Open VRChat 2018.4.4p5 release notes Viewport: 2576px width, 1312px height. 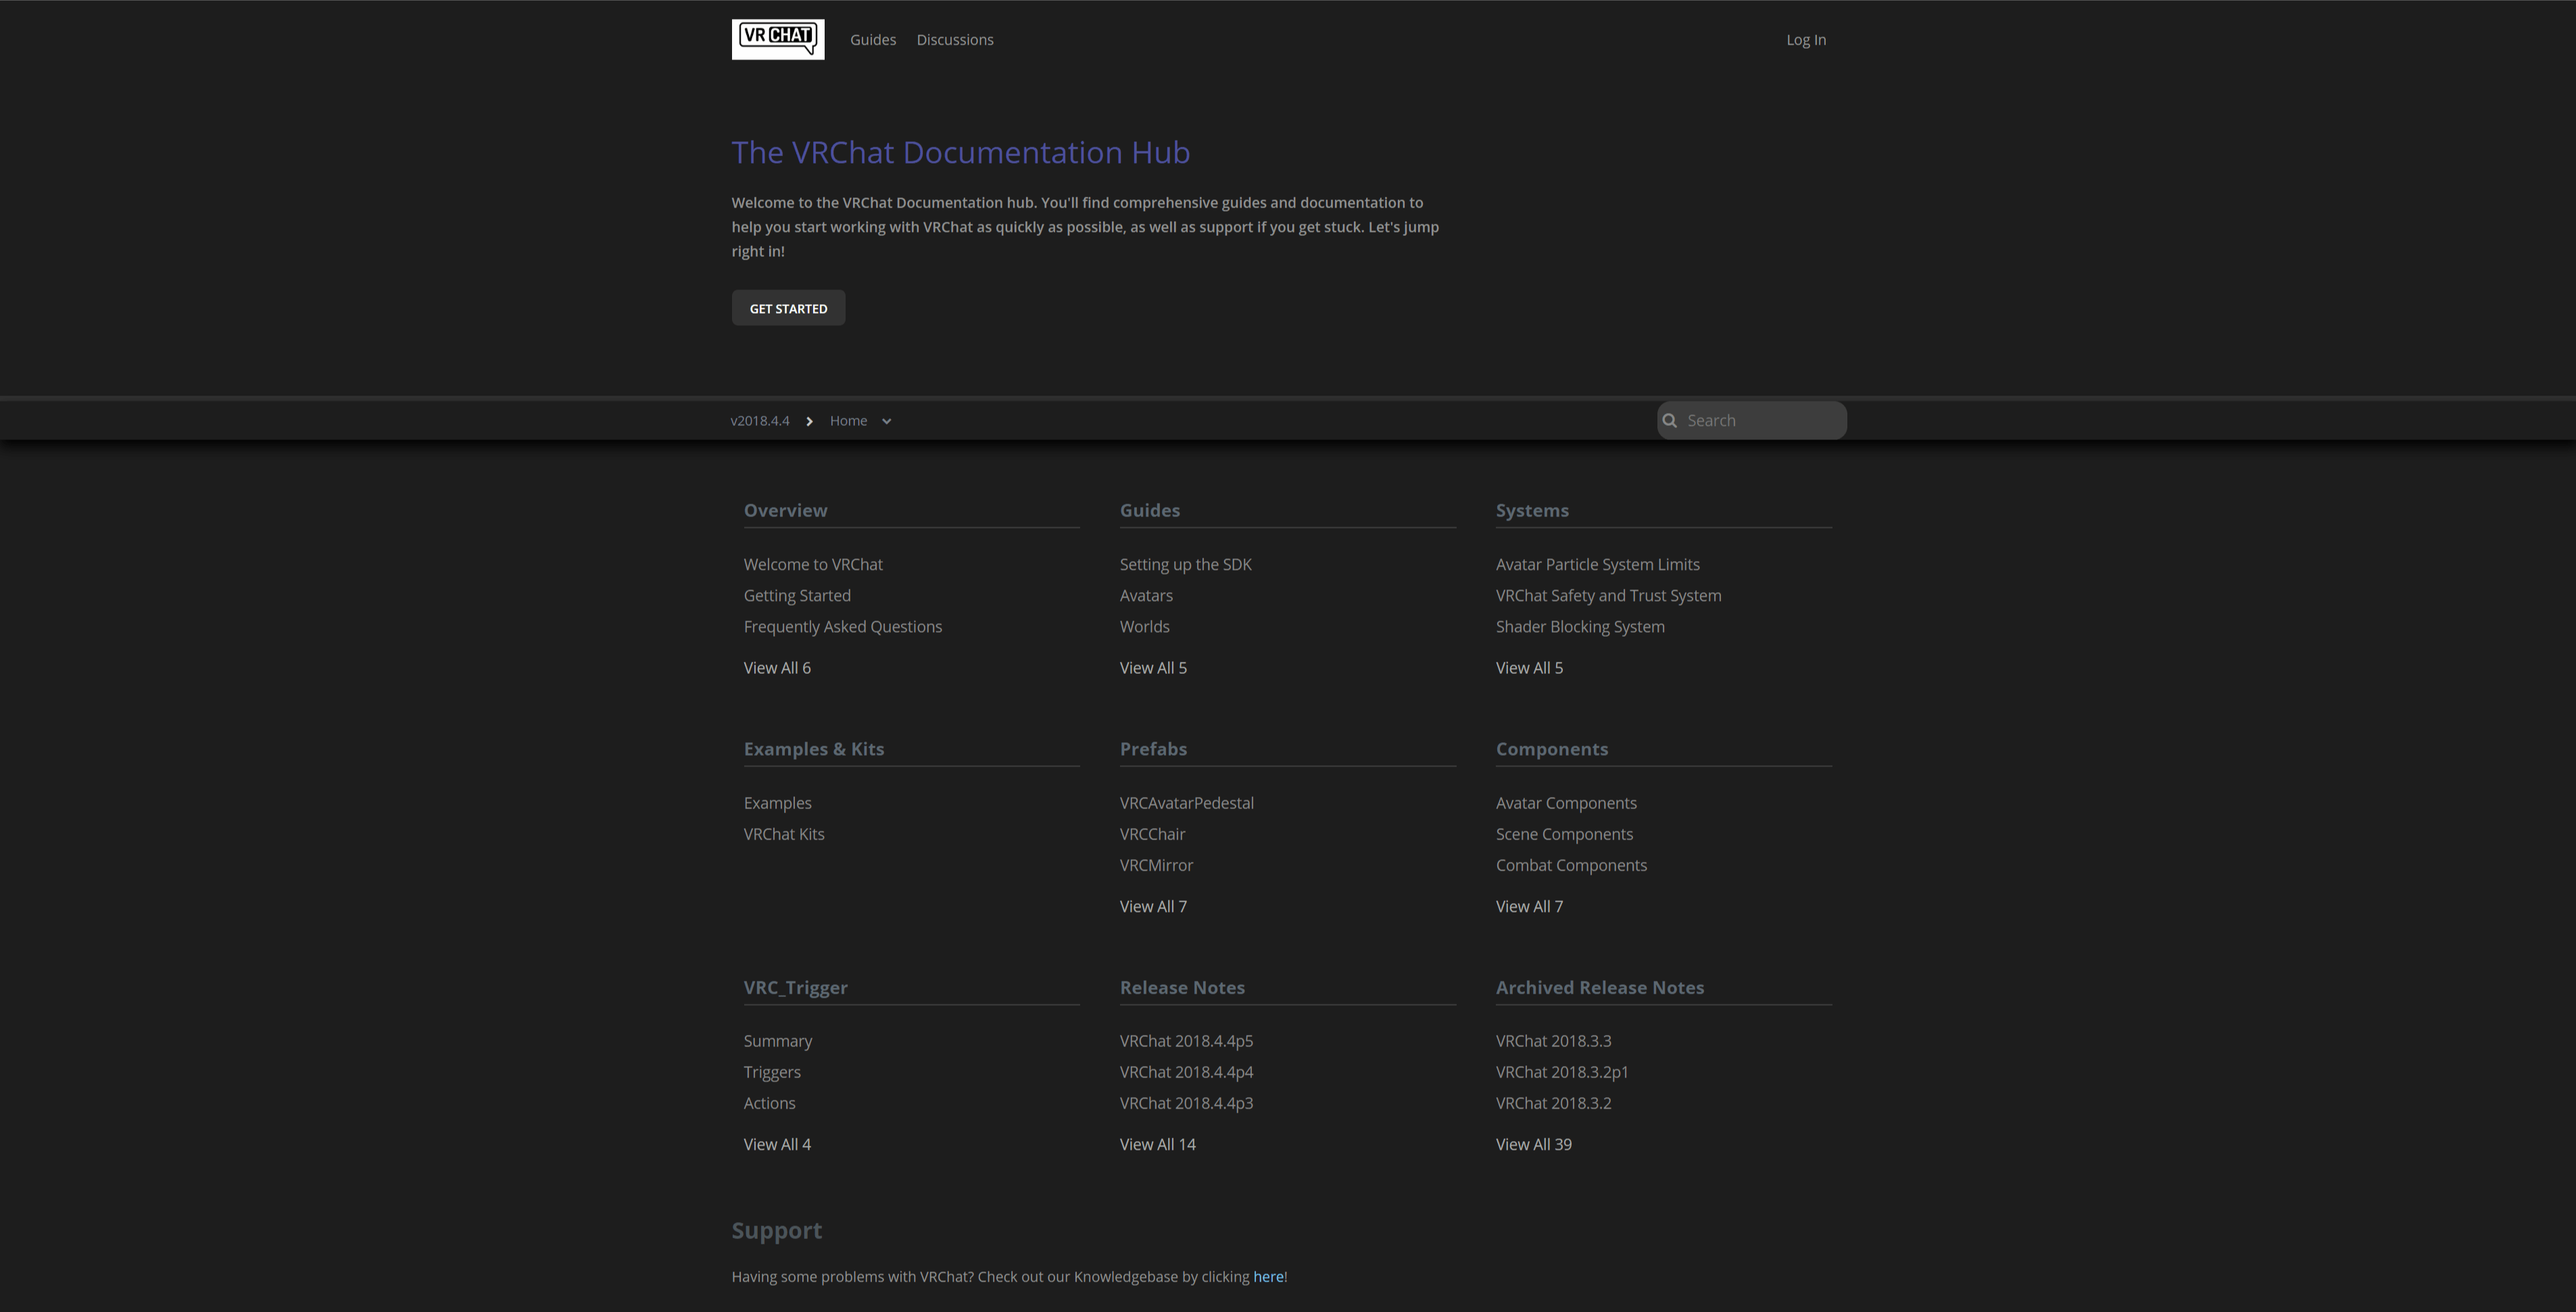coord(1186,1040)
